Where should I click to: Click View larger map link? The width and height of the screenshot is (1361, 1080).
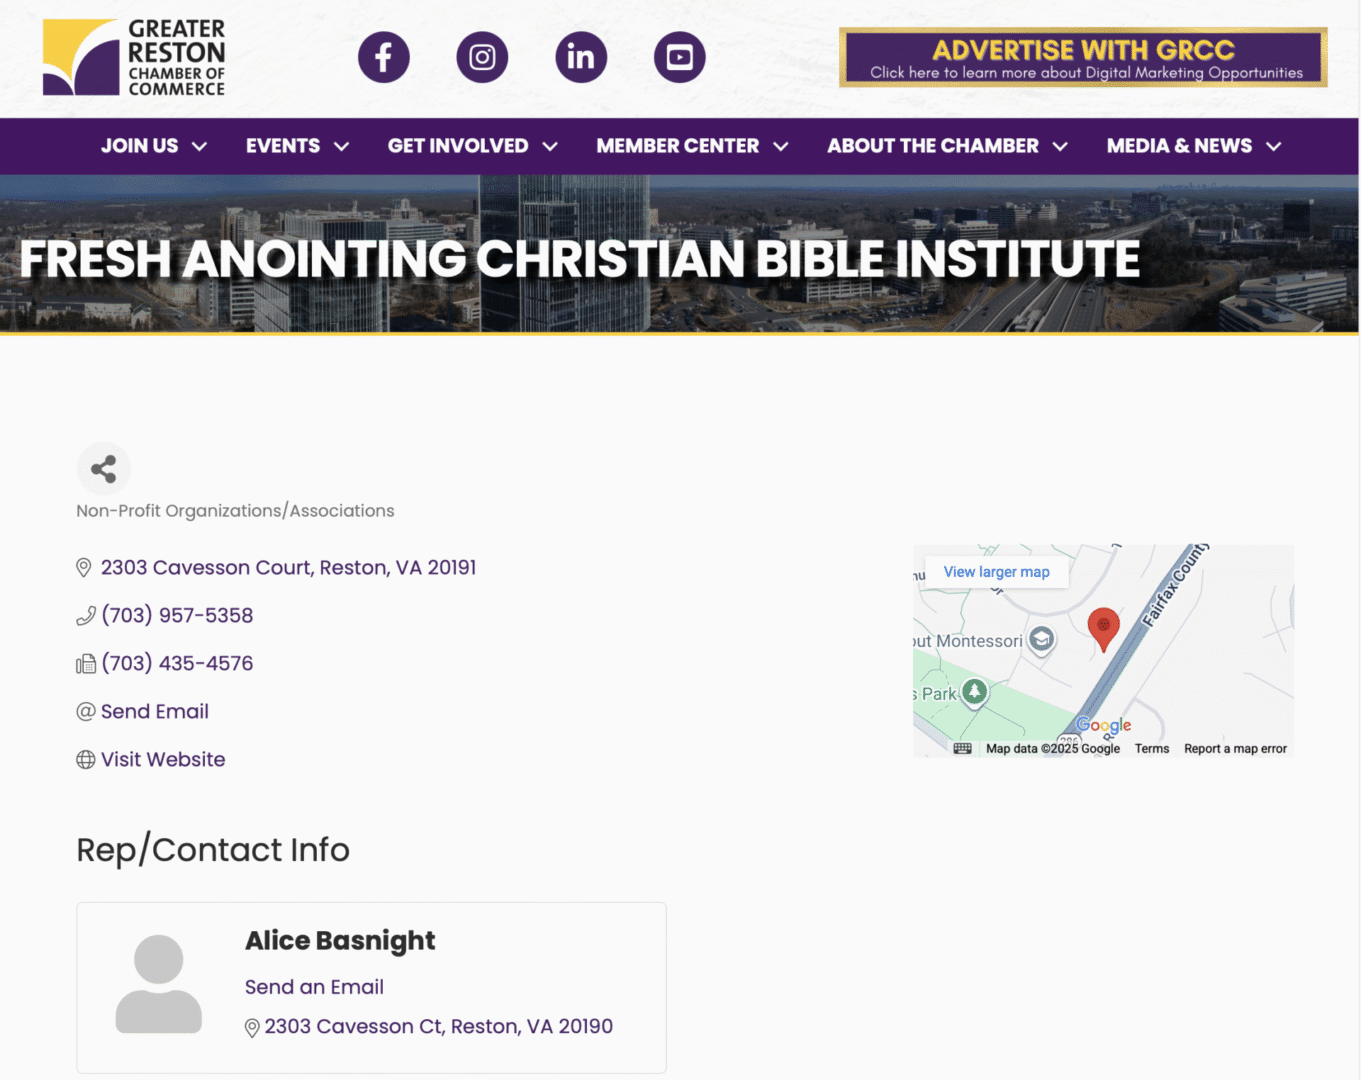[996, 572]
